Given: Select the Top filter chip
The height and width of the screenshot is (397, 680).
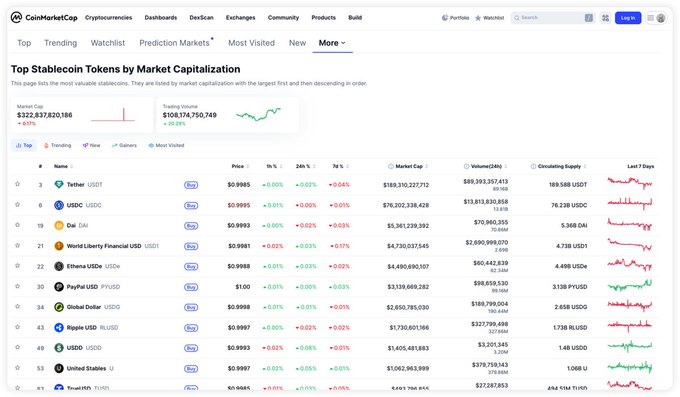Looking at the screenshot, I should tap(24, 146).
